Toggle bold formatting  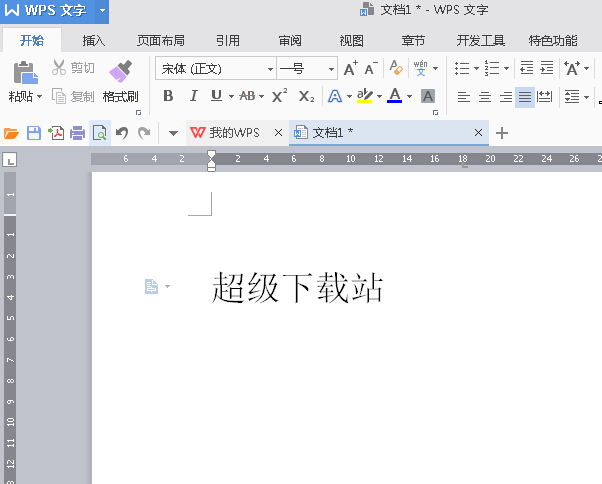[167, 96]
